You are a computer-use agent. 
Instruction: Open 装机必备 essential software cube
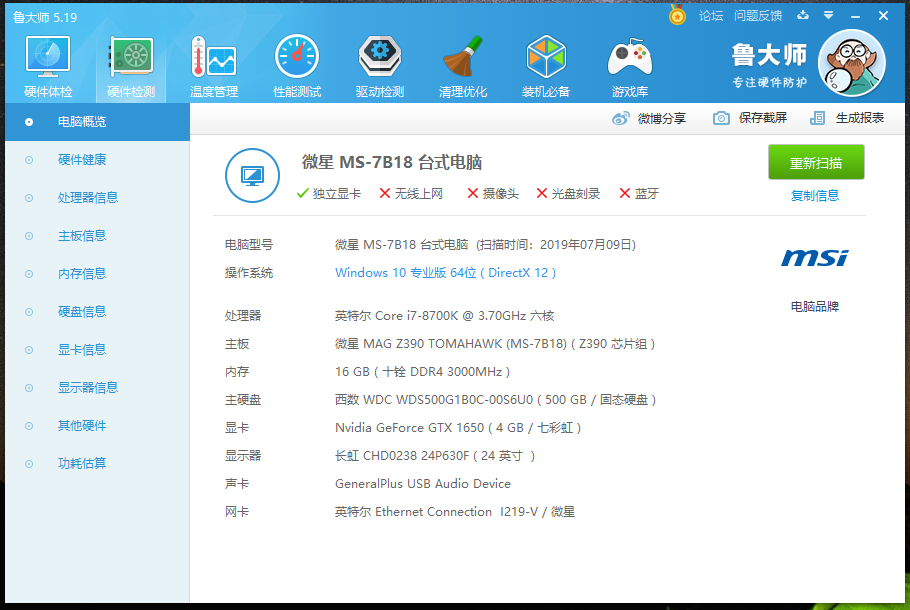546,66
